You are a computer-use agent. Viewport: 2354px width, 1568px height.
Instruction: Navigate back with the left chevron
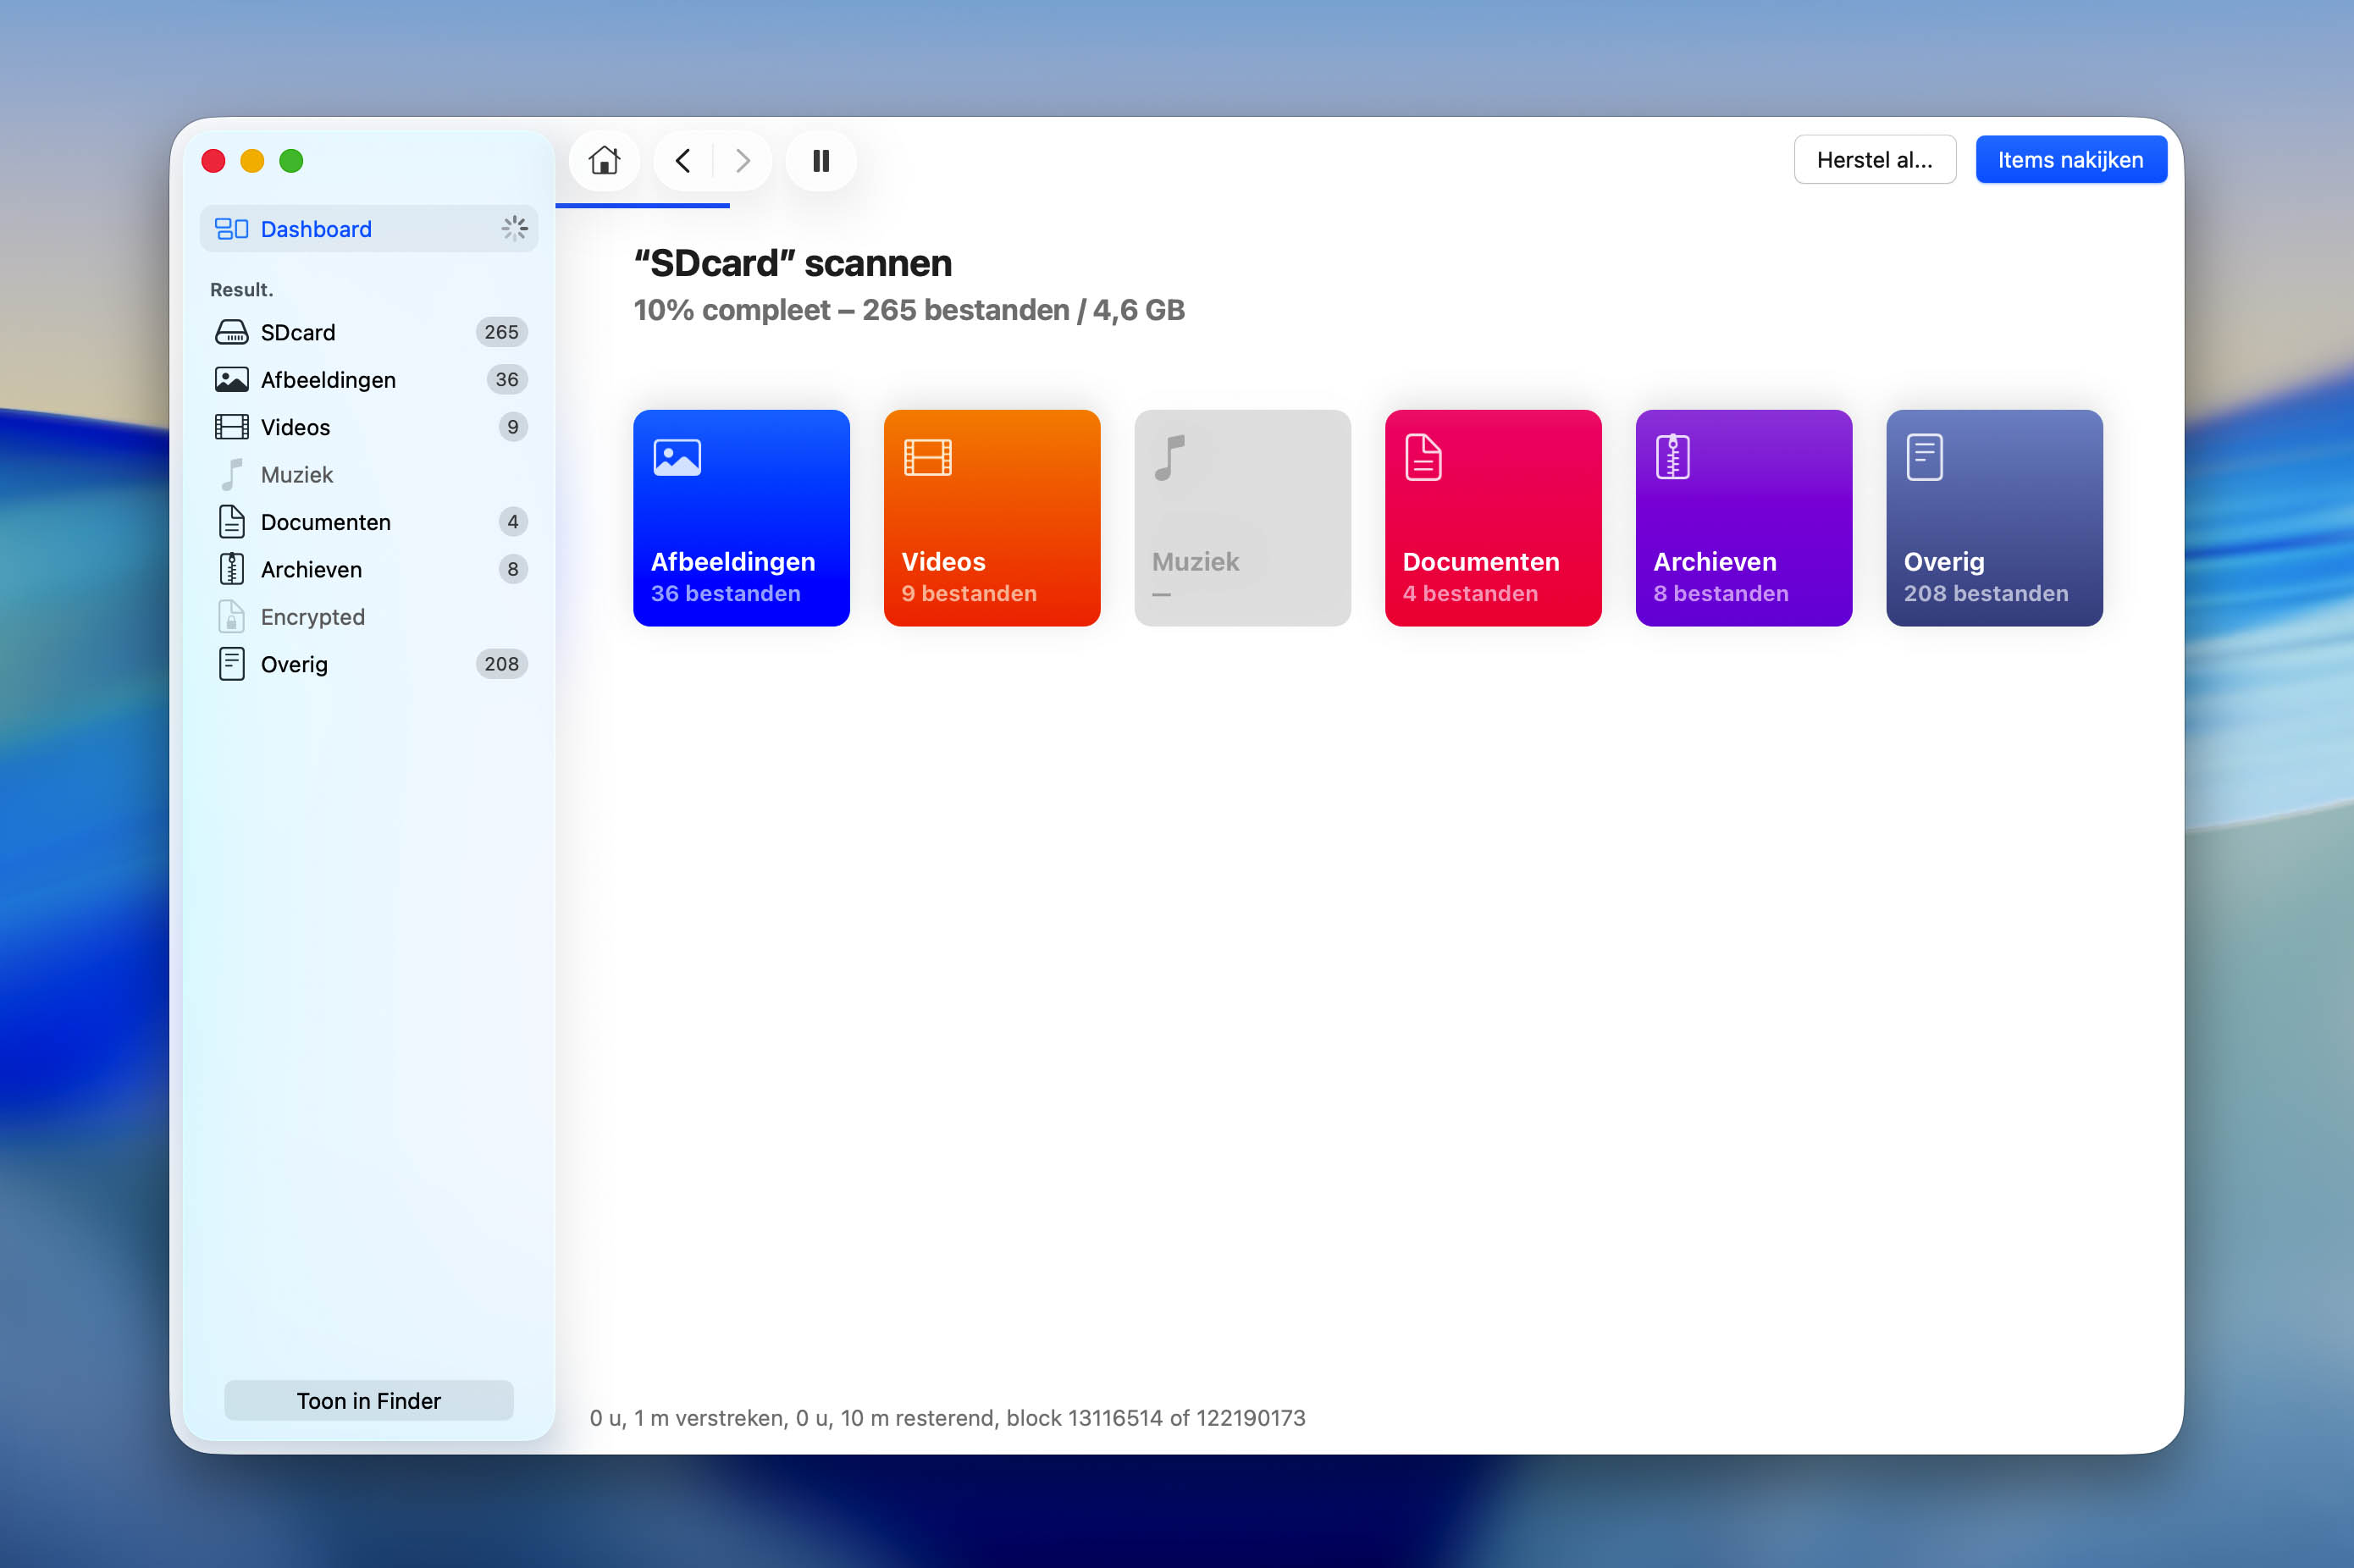[683, 160]
